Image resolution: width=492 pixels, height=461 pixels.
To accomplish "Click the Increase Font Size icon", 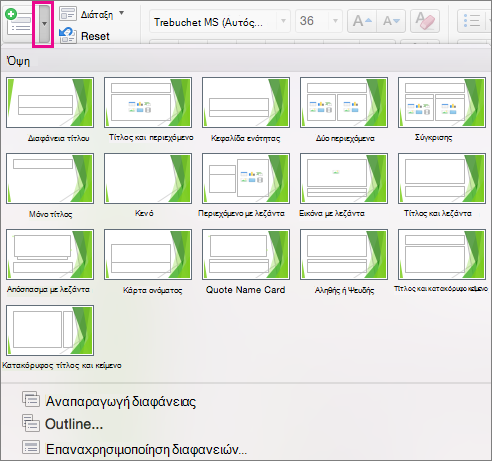I will pyautogui.click(x=362, y=21).
